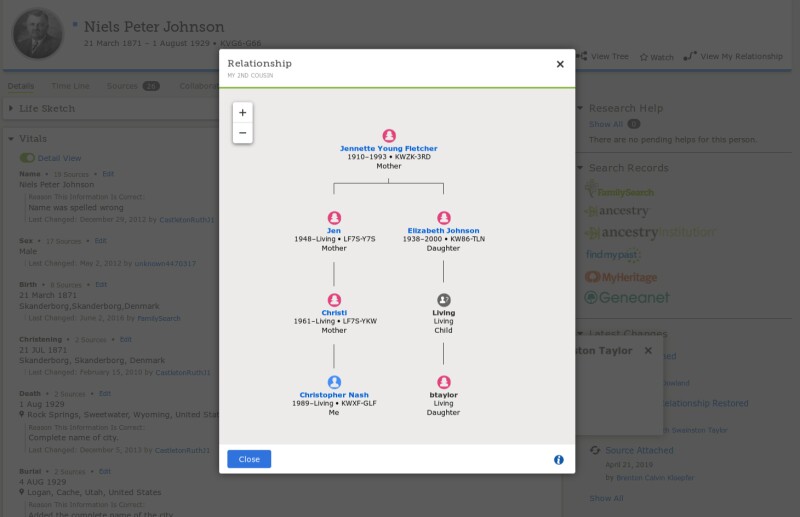
Task: Zoom out the relationship chart with minus button
Action: tap(242, 133)
